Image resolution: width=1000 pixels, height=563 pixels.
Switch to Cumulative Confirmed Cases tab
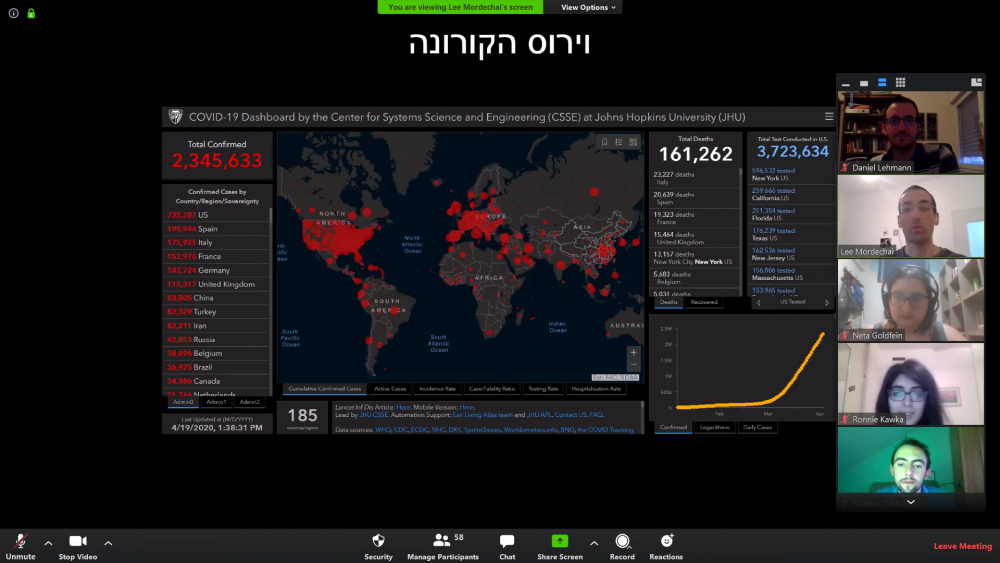pyautogui.click(x=325, y=389)
